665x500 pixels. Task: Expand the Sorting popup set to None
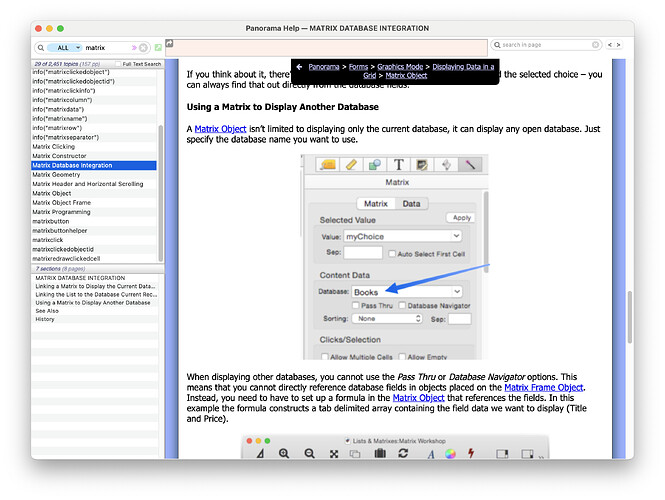386,319
